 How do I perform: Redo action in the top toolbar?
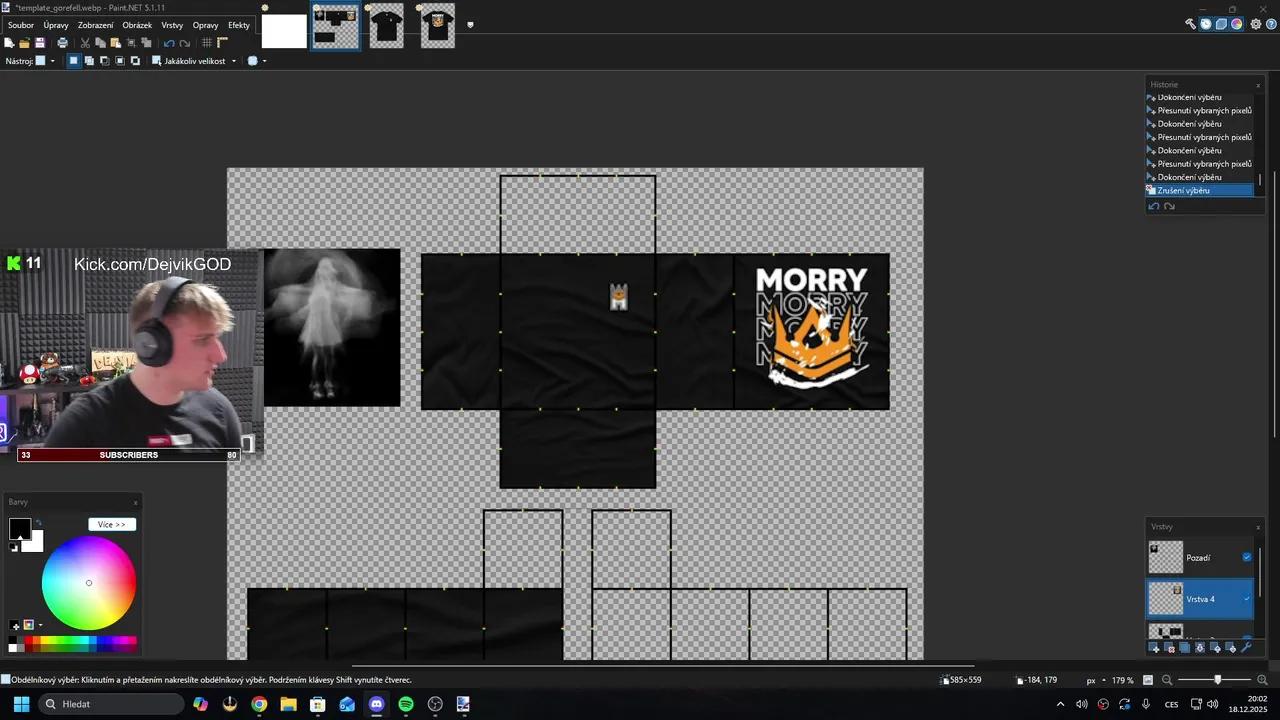coord(185,43)
